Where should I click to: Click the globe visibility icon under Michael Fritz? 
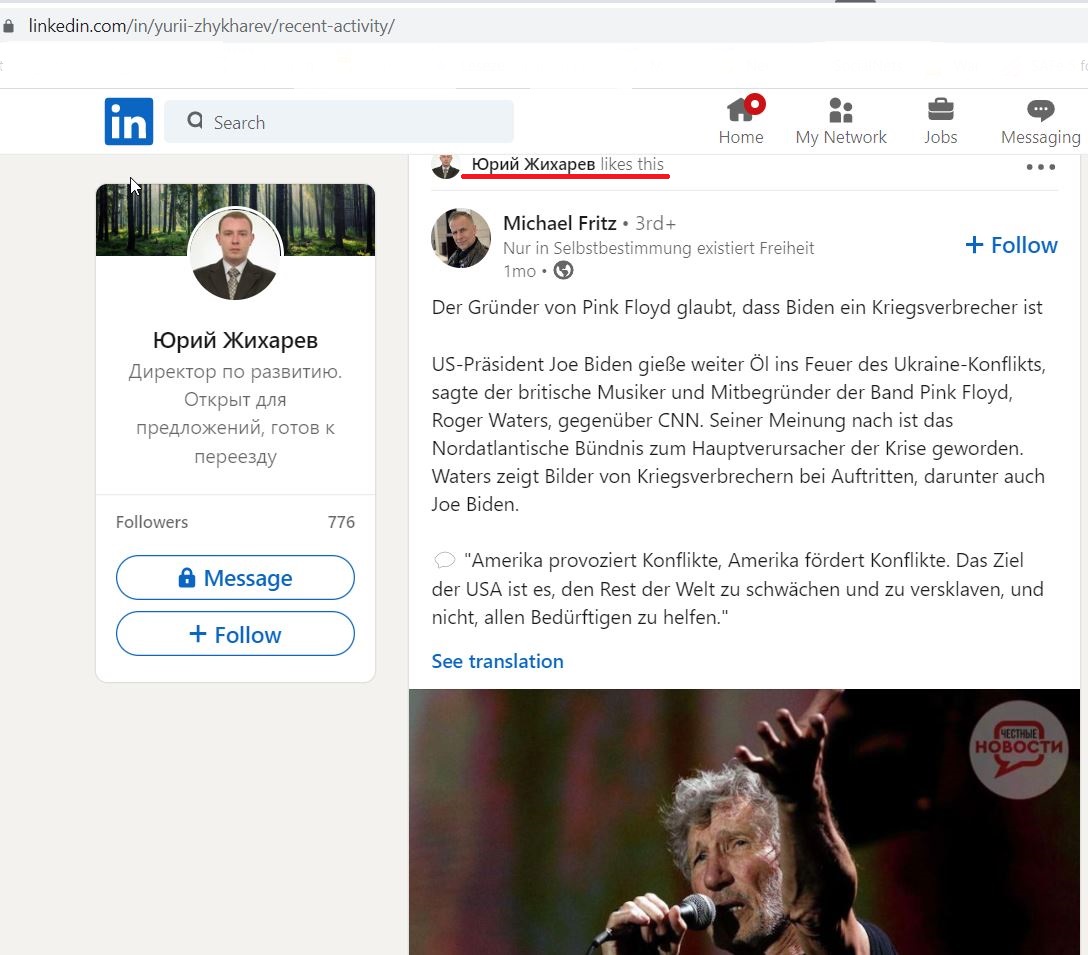(x=563, y=270)
